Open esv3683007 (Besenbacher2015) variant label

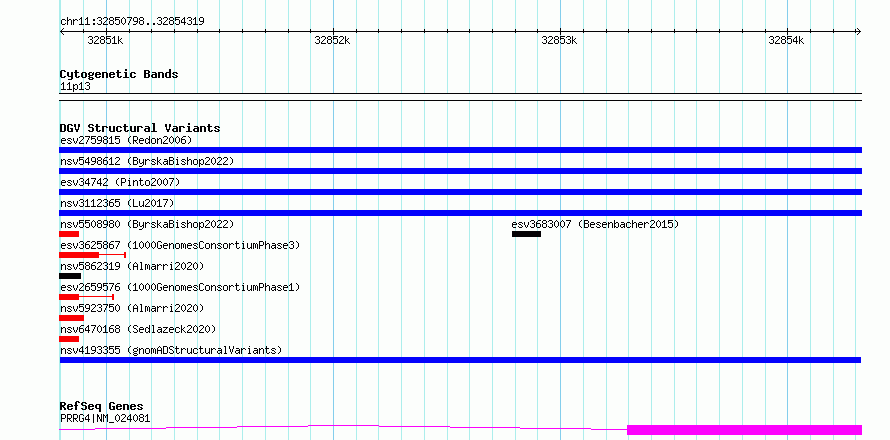pos(595,224)
